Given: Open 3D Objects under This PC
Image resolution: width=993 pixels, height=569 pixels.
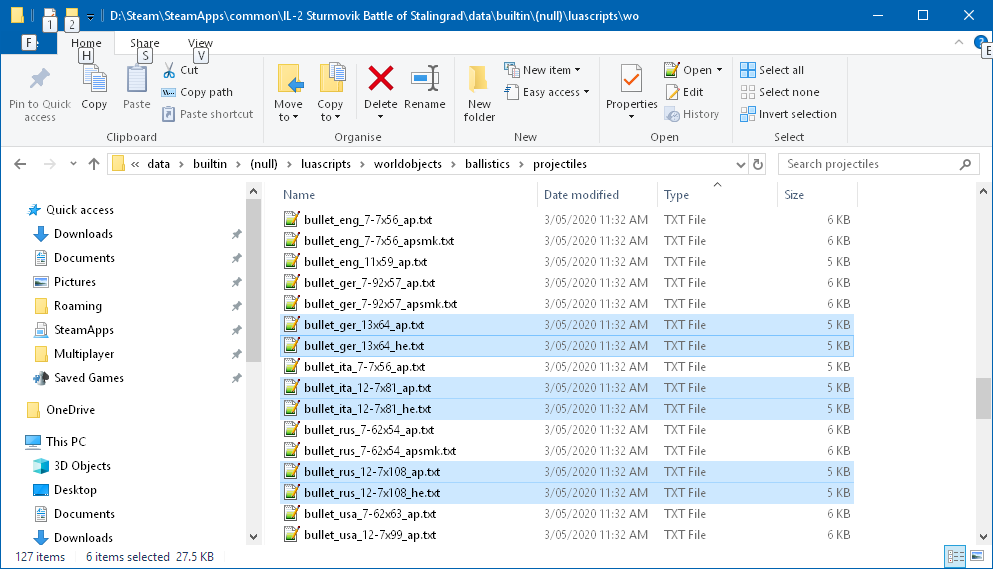Looking at the screenshot, I should [82, 466].
